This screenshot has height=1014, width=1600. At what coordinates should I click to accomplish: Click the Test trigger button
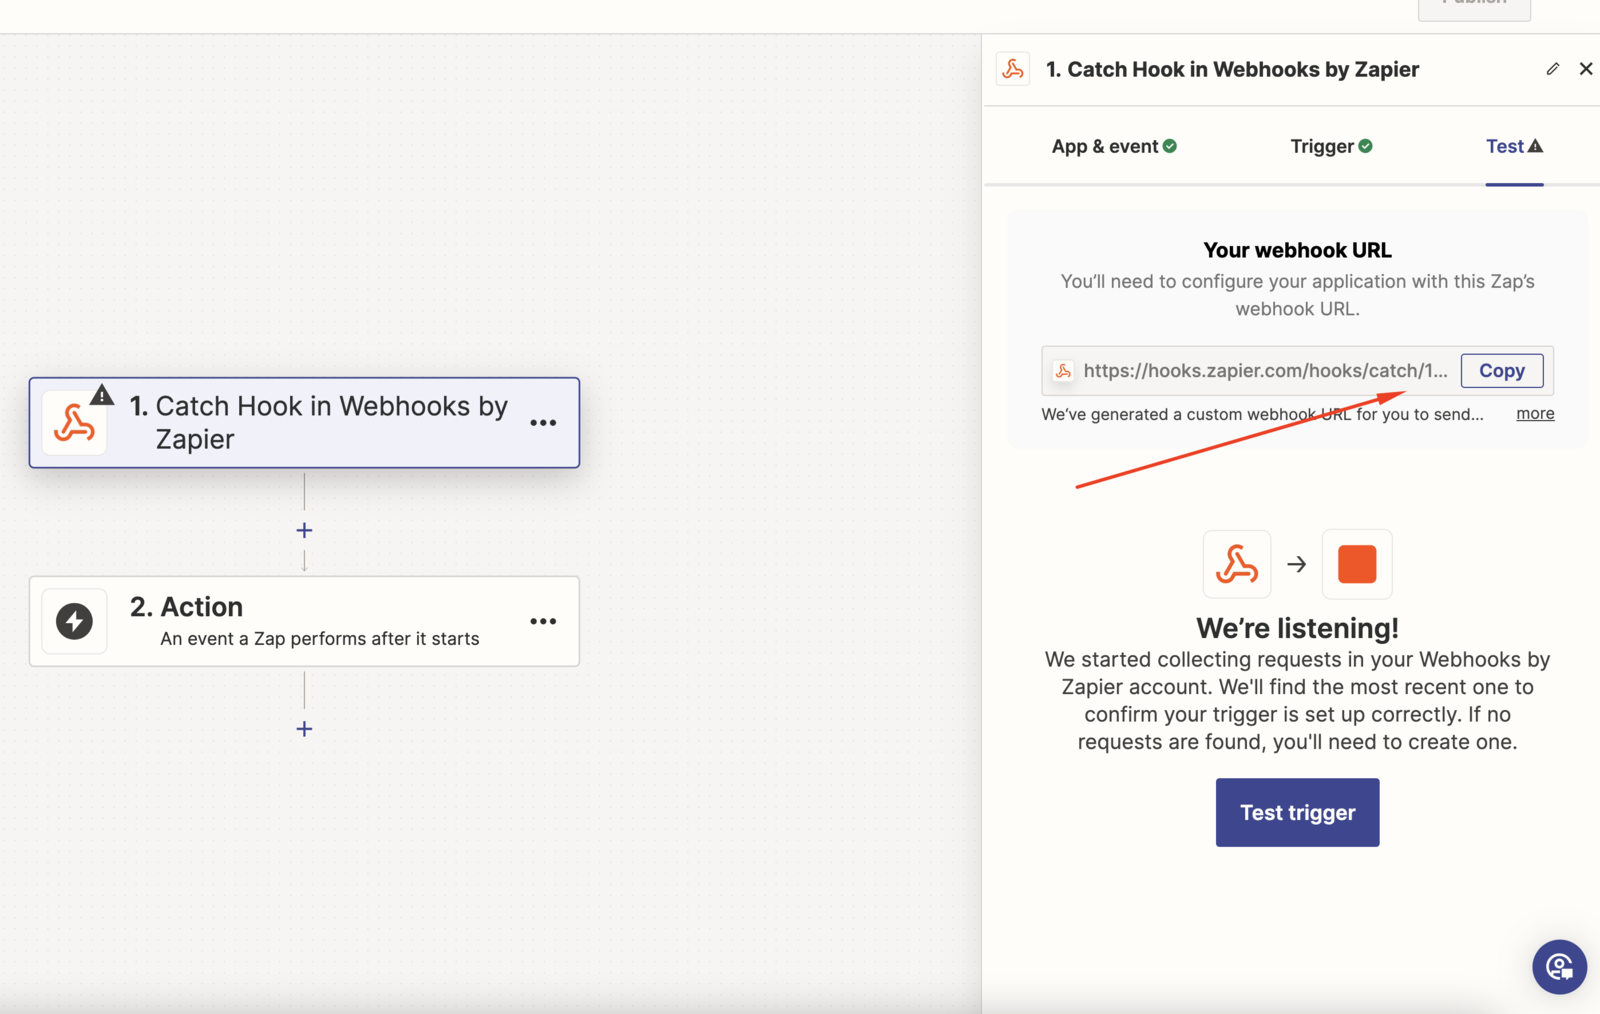(1297, 812)
